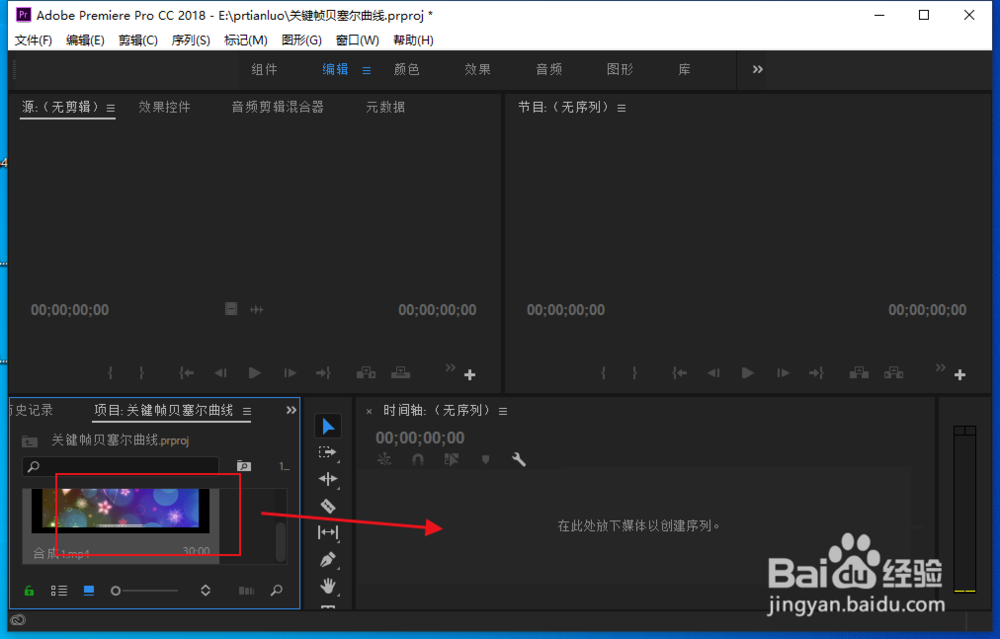Open timeline display settings wrench
1000x639 pixels.
pos(518,459)
